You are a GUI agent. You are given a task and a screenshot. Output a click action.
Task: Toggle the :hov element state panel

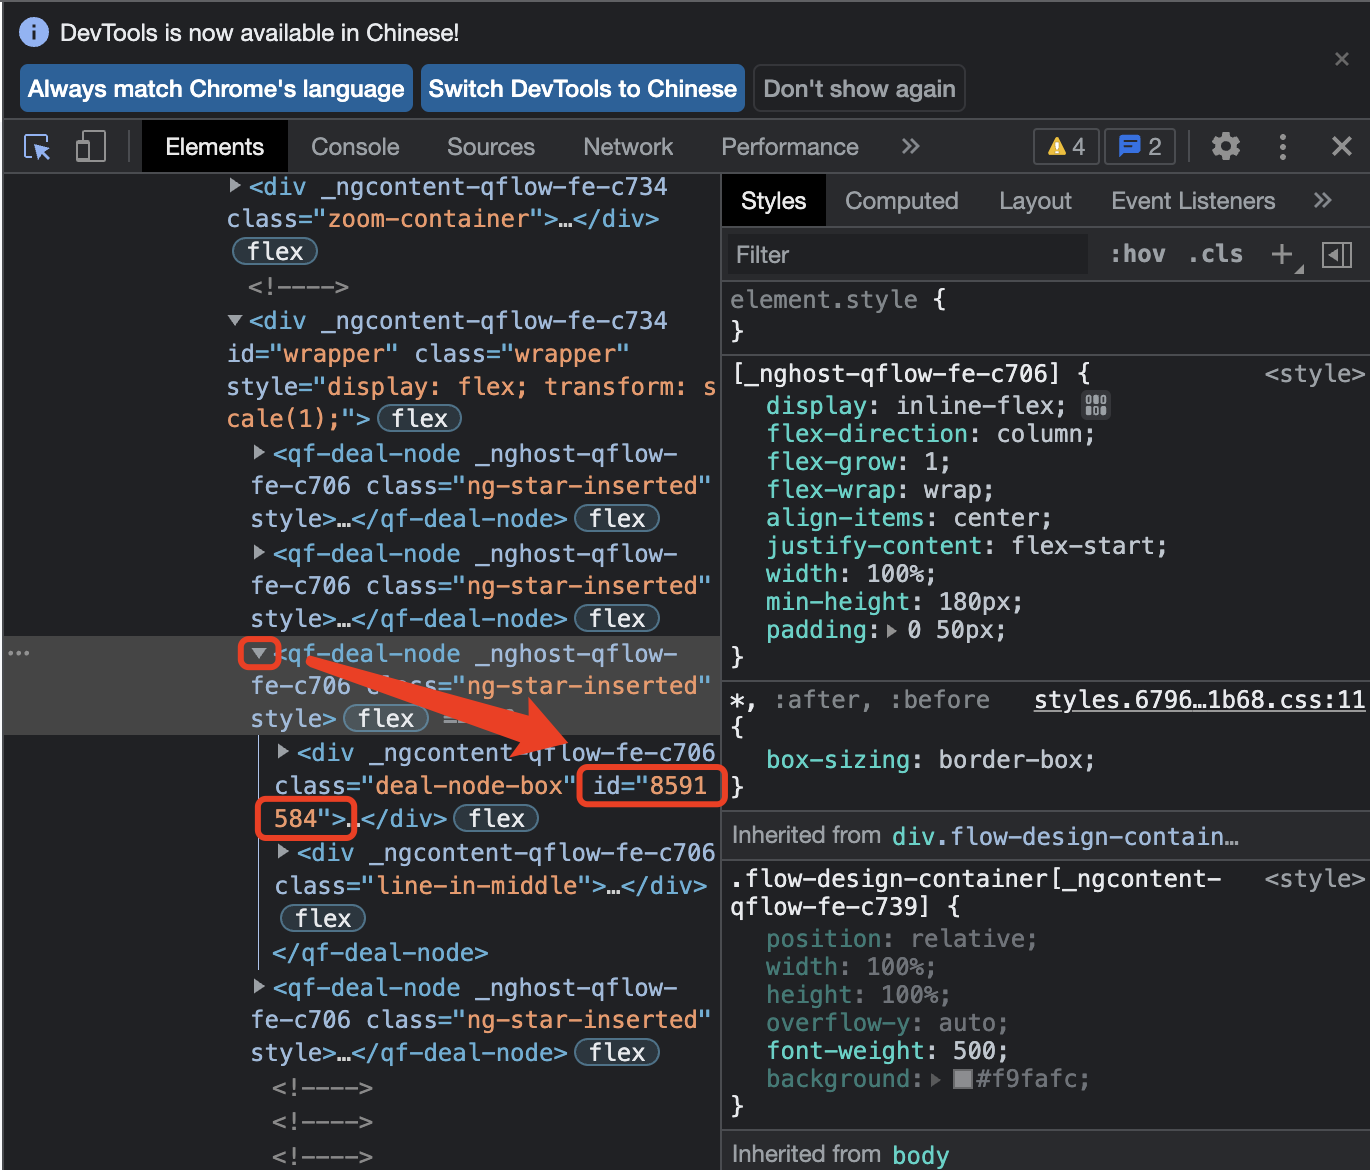click(1138, 254)
